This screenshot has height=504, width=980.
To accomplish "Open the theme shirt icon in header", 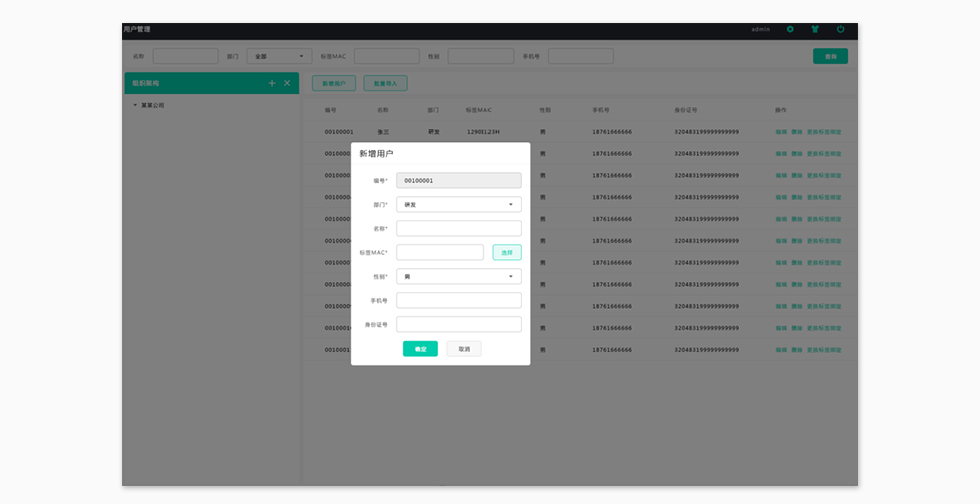I will pyautogui.click(x=815, y=29).
